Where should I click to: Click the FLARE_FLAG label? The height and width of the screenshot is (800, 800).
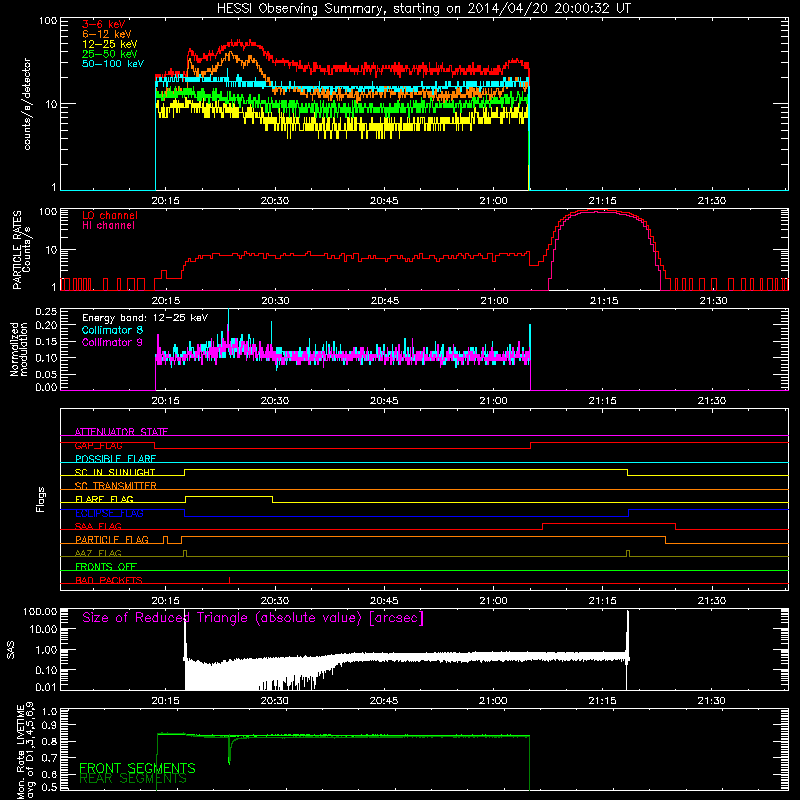pyautogui.click(x=104, y=499)
